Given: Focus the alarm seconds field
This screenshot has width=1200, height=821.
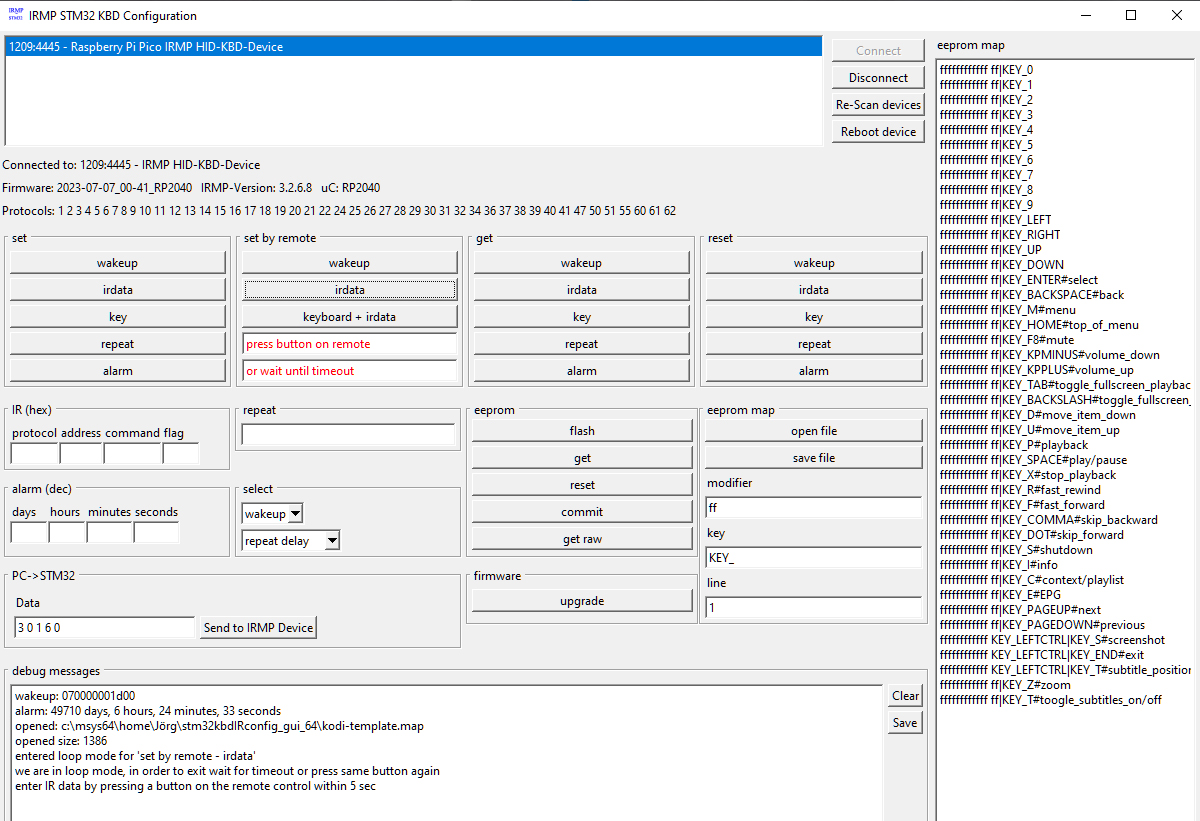Looking at the screenshot, I should (x=156, y=532).
